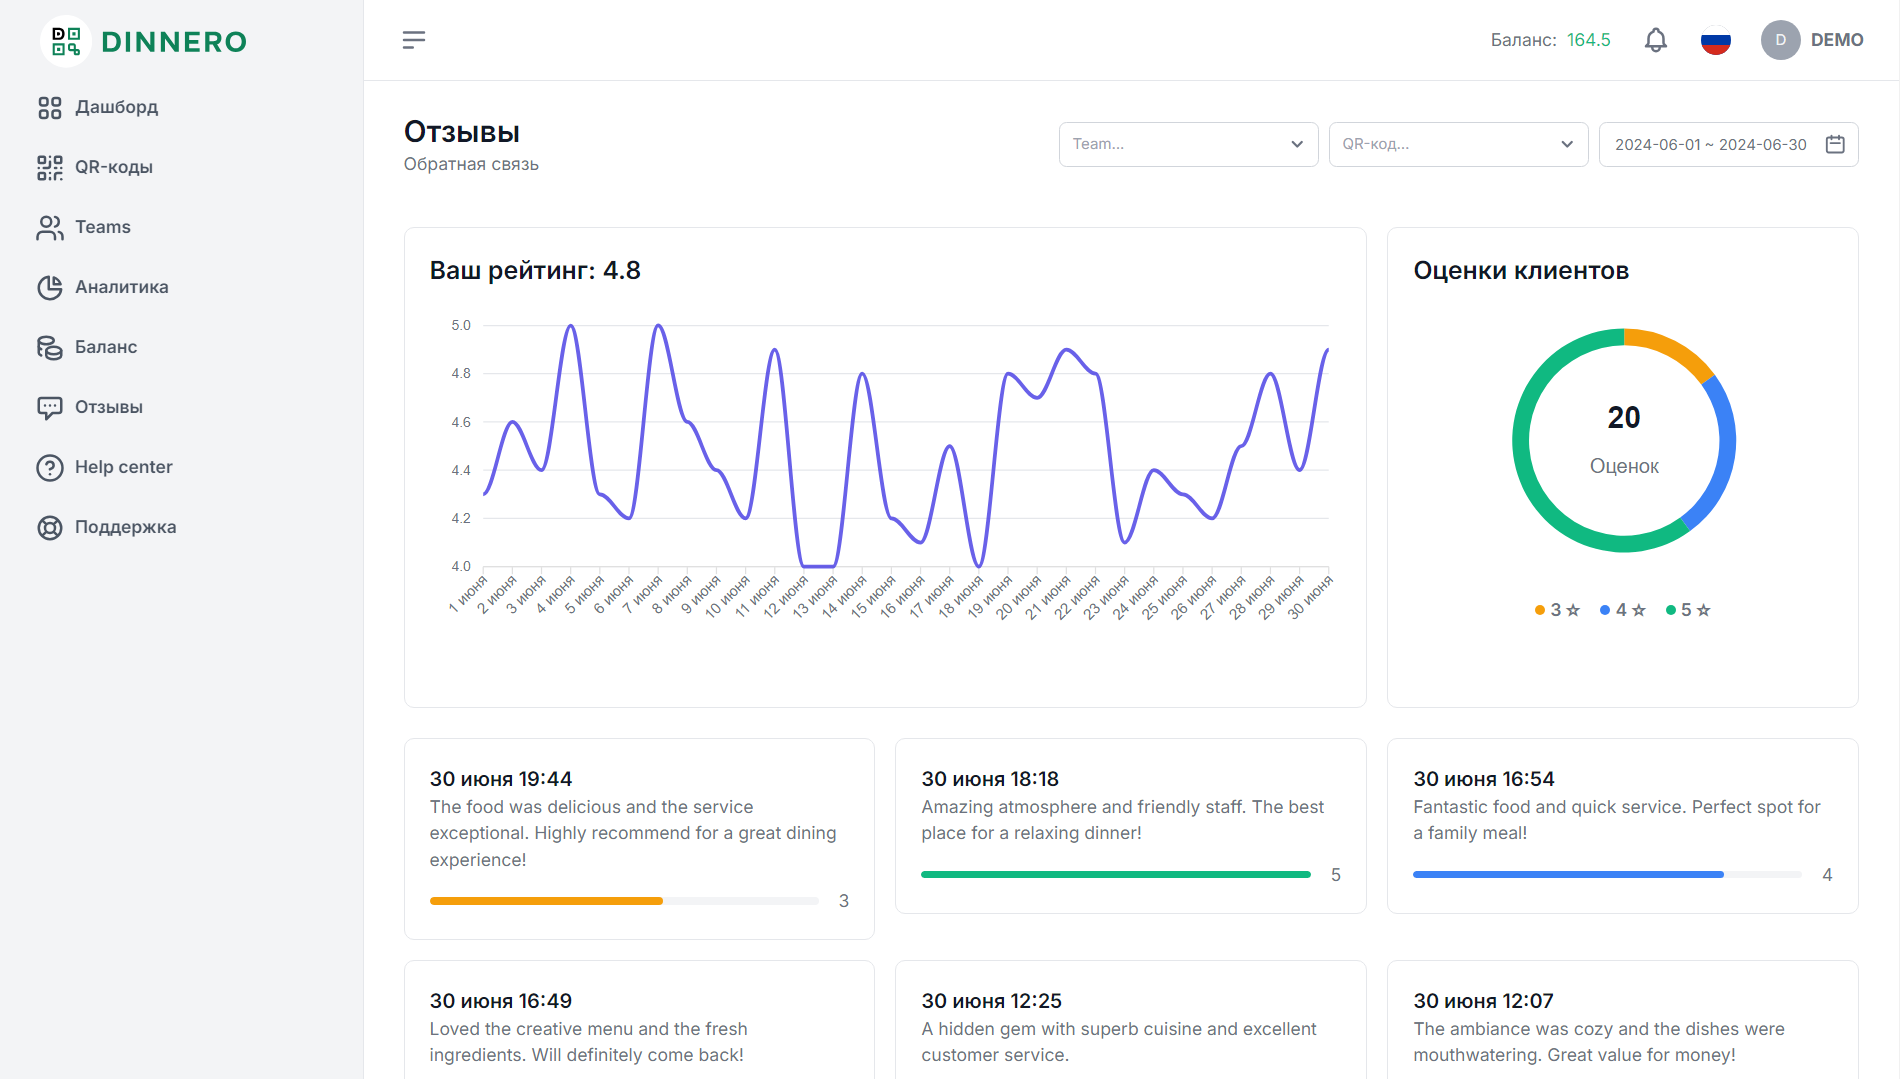The height and width of the screenshot is (1079, 1900).
Task: Click the Аналитика pie chart icon
Action: coord(50,288)
